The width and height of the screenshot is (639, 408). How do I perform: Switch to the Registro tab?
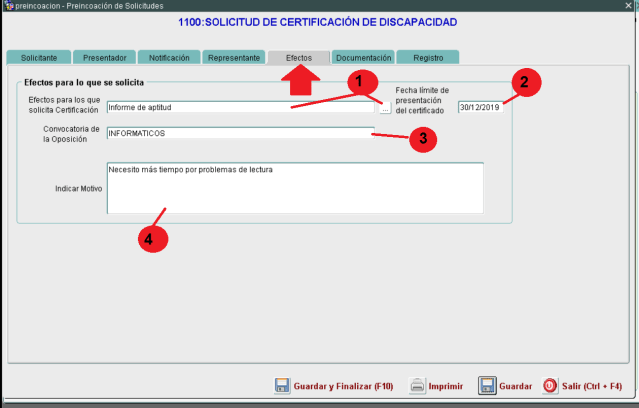pyautogui.click(x=428, y=58)
